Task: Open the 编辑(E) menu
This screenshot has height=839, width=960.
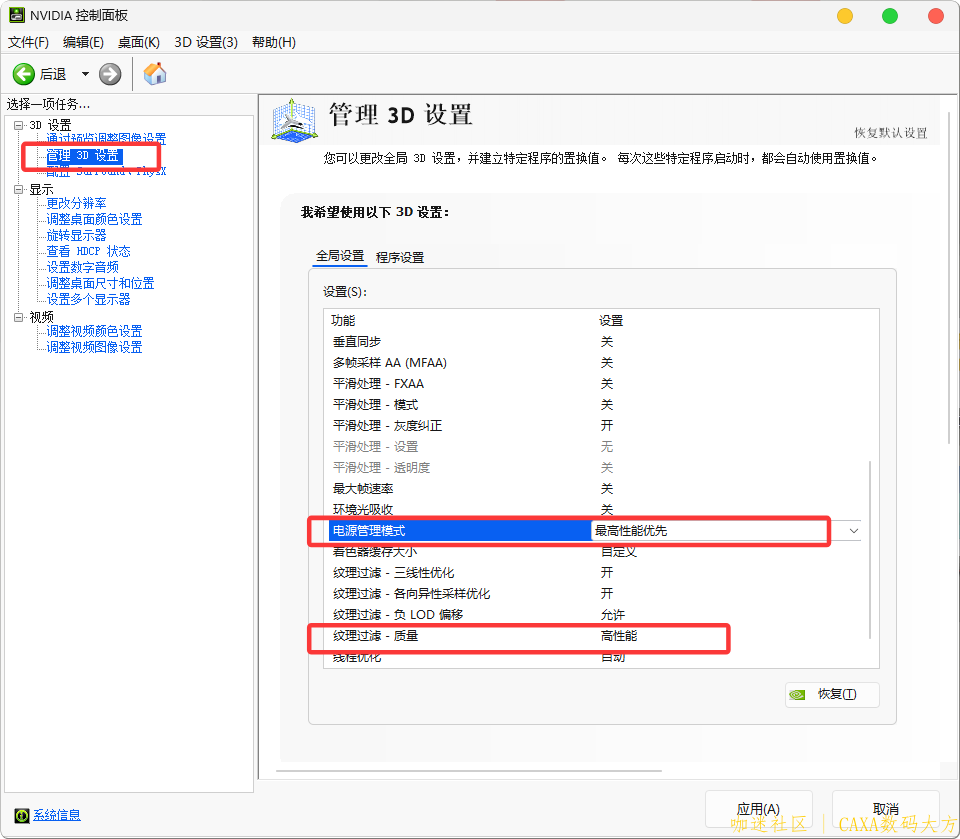Action: [x=83, y=42]
